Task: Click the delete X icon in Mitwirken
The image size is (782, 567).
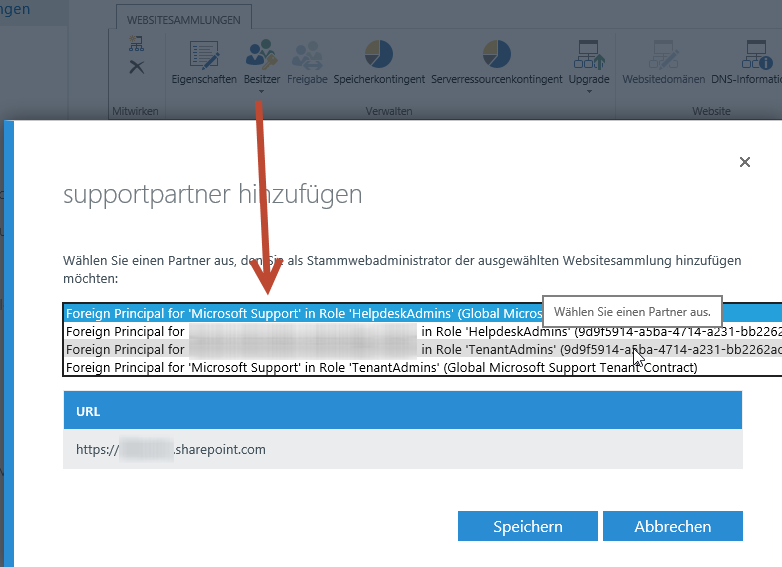Action: pyautogui.click(x=137, y=67)
